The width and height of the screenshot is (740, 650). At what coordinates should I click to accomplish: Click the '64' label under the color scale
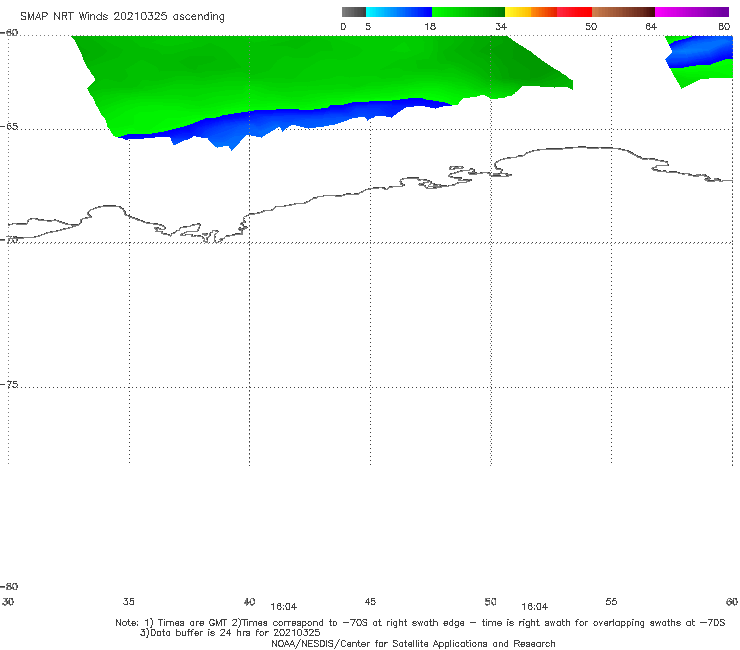coord(651,27)
